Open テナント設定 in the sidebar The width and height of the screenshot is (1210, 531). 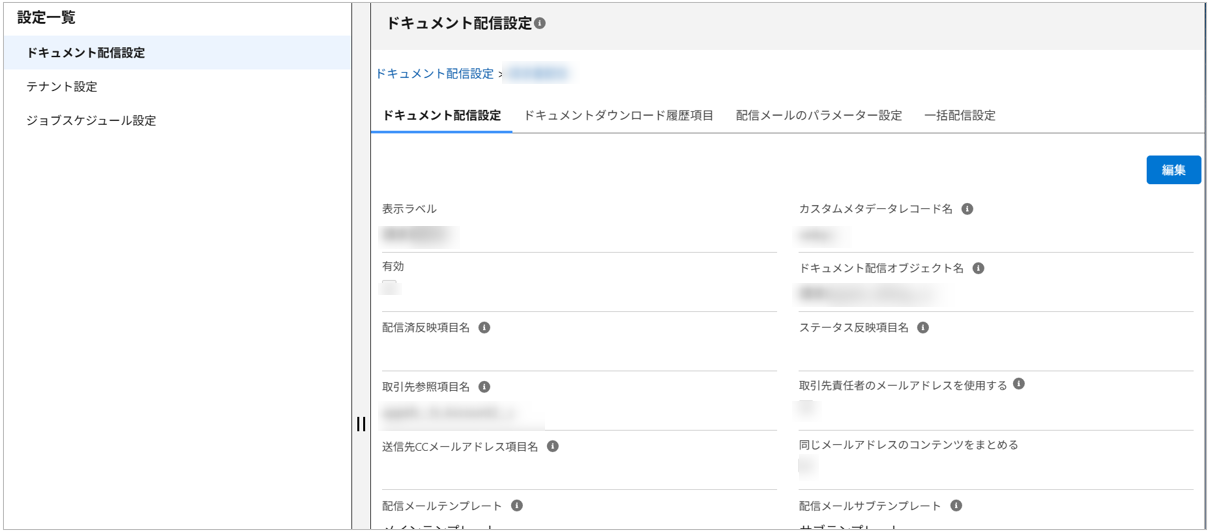coord(62,87)
